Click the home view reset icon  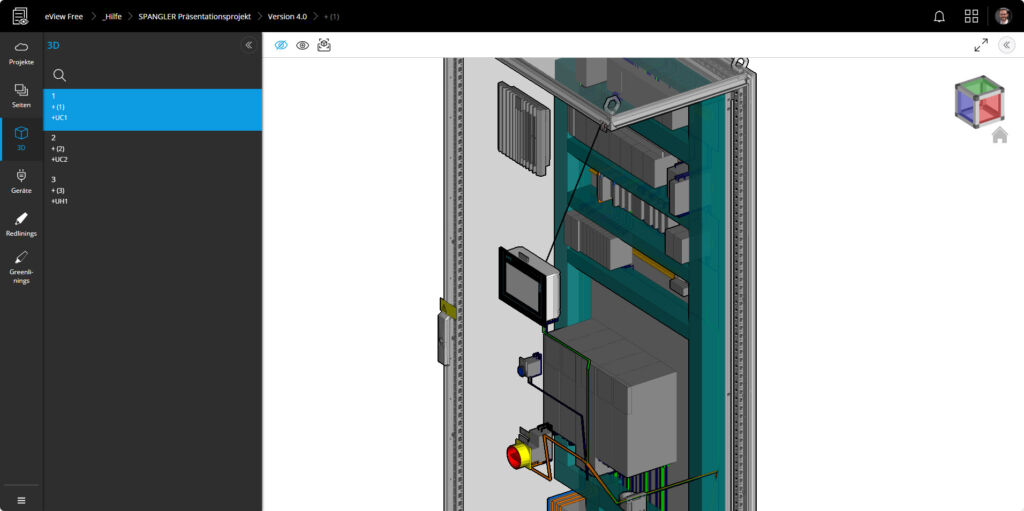click(999, 136)
